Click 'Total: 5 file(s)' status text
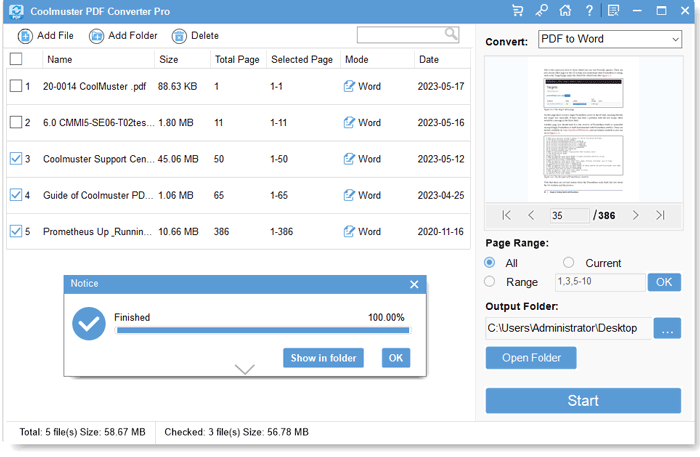The height and width of the screenshot is (457, 700). pyautogui.click(x=82, y=432)
